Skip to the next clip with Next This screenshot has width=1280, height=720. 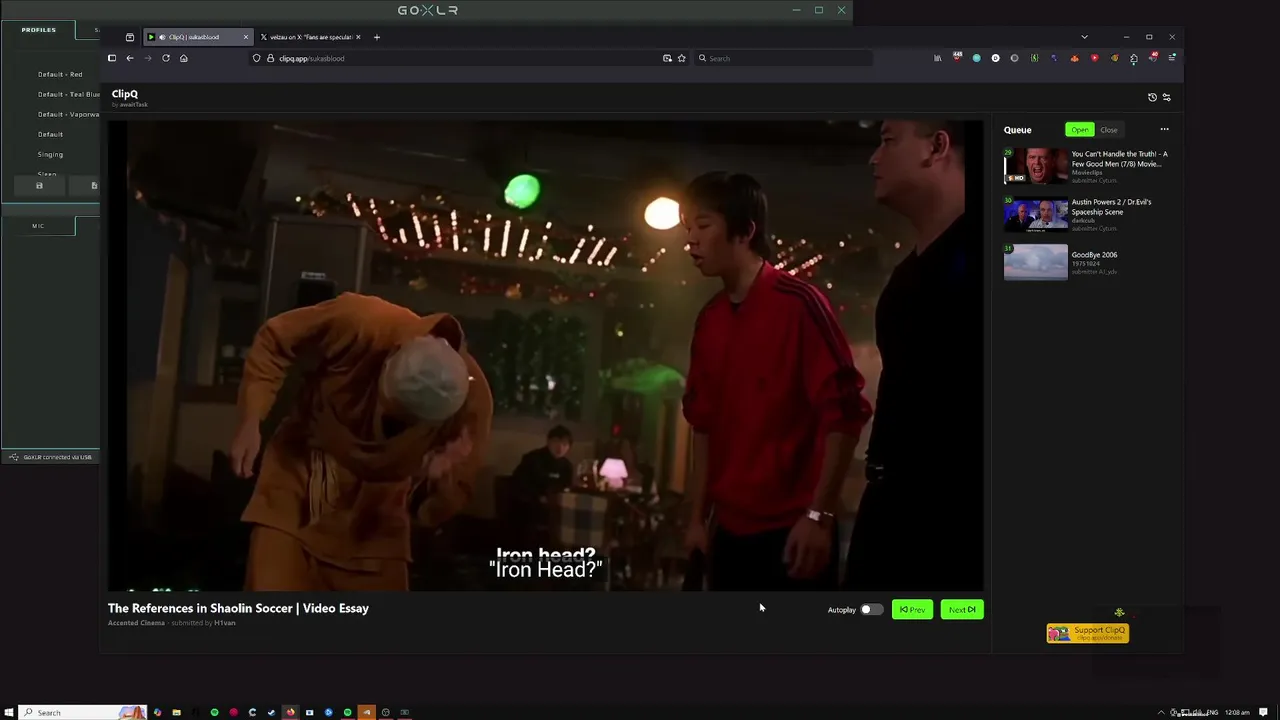point(962,609)
